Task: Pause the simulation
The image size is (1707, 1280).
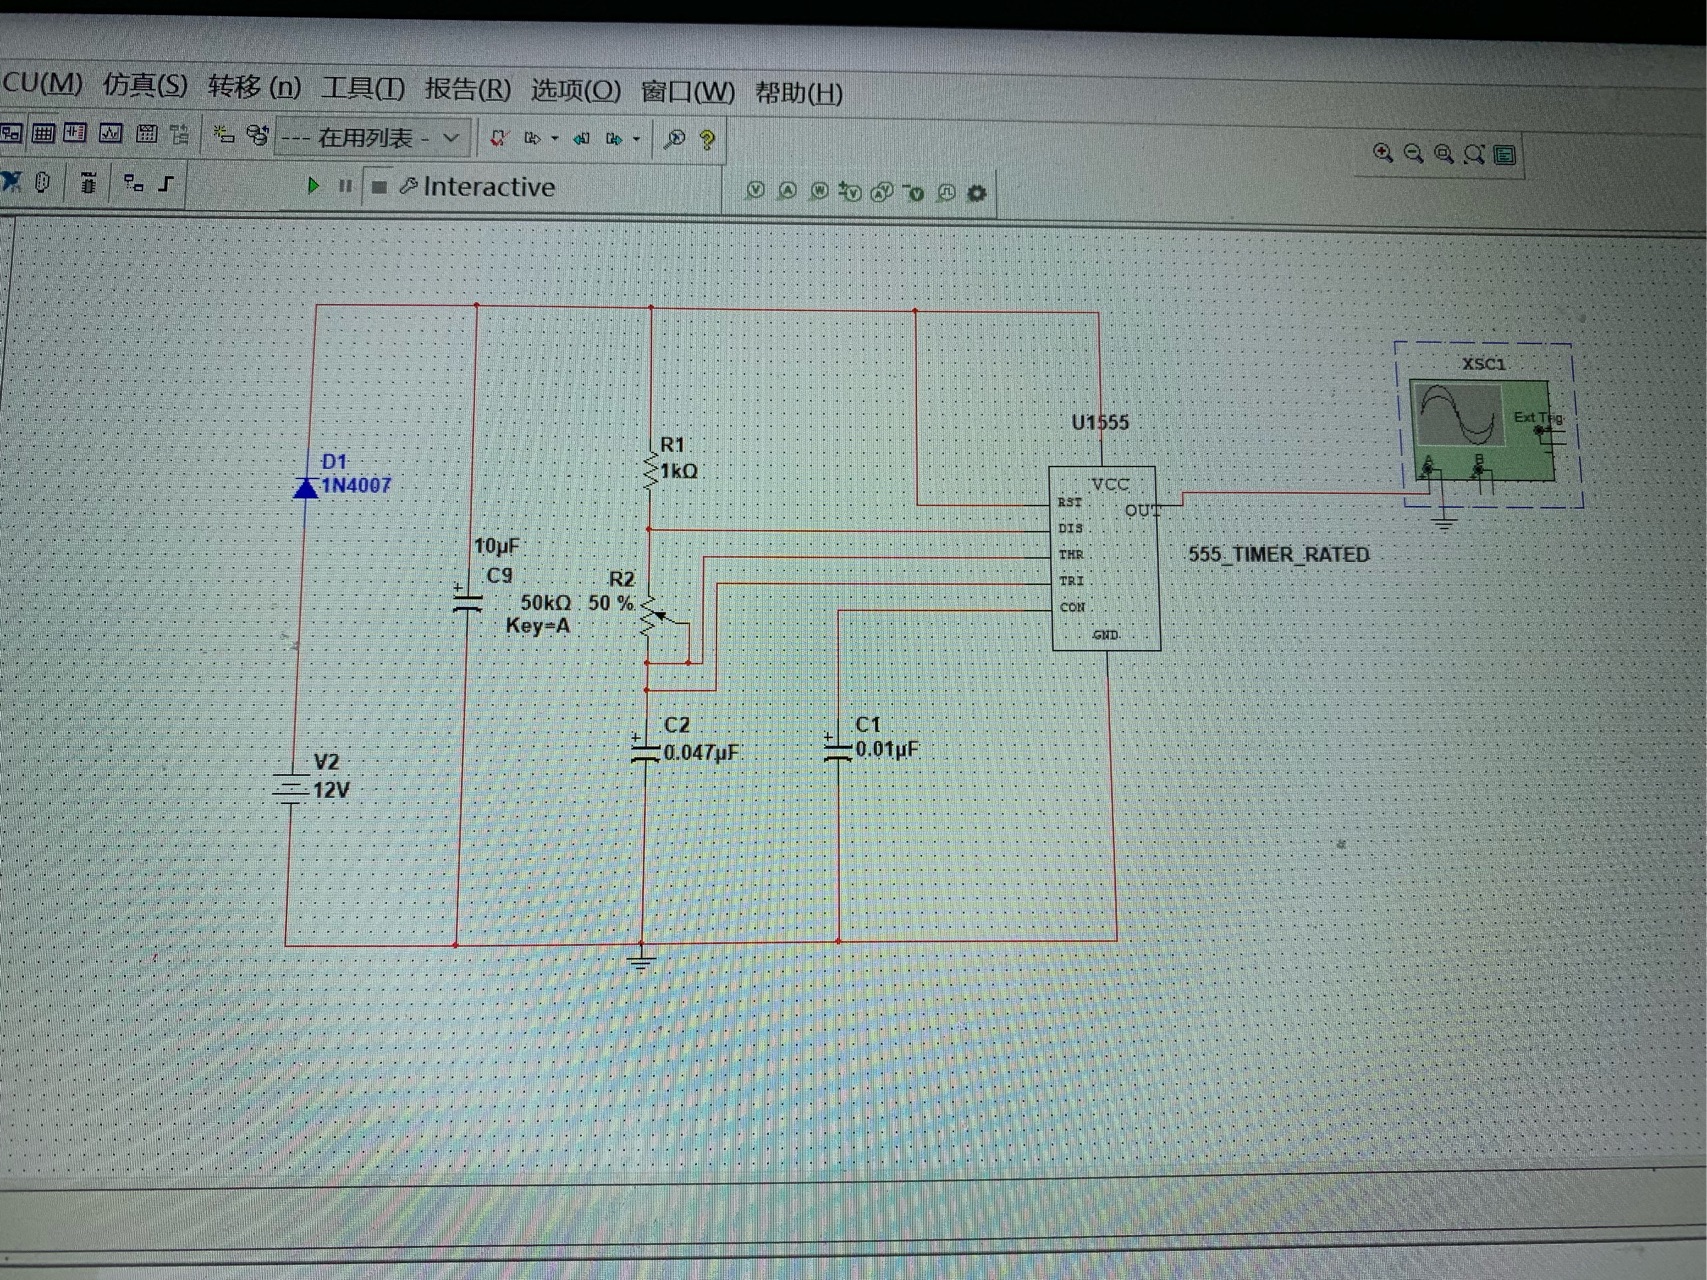Action: 345,186
